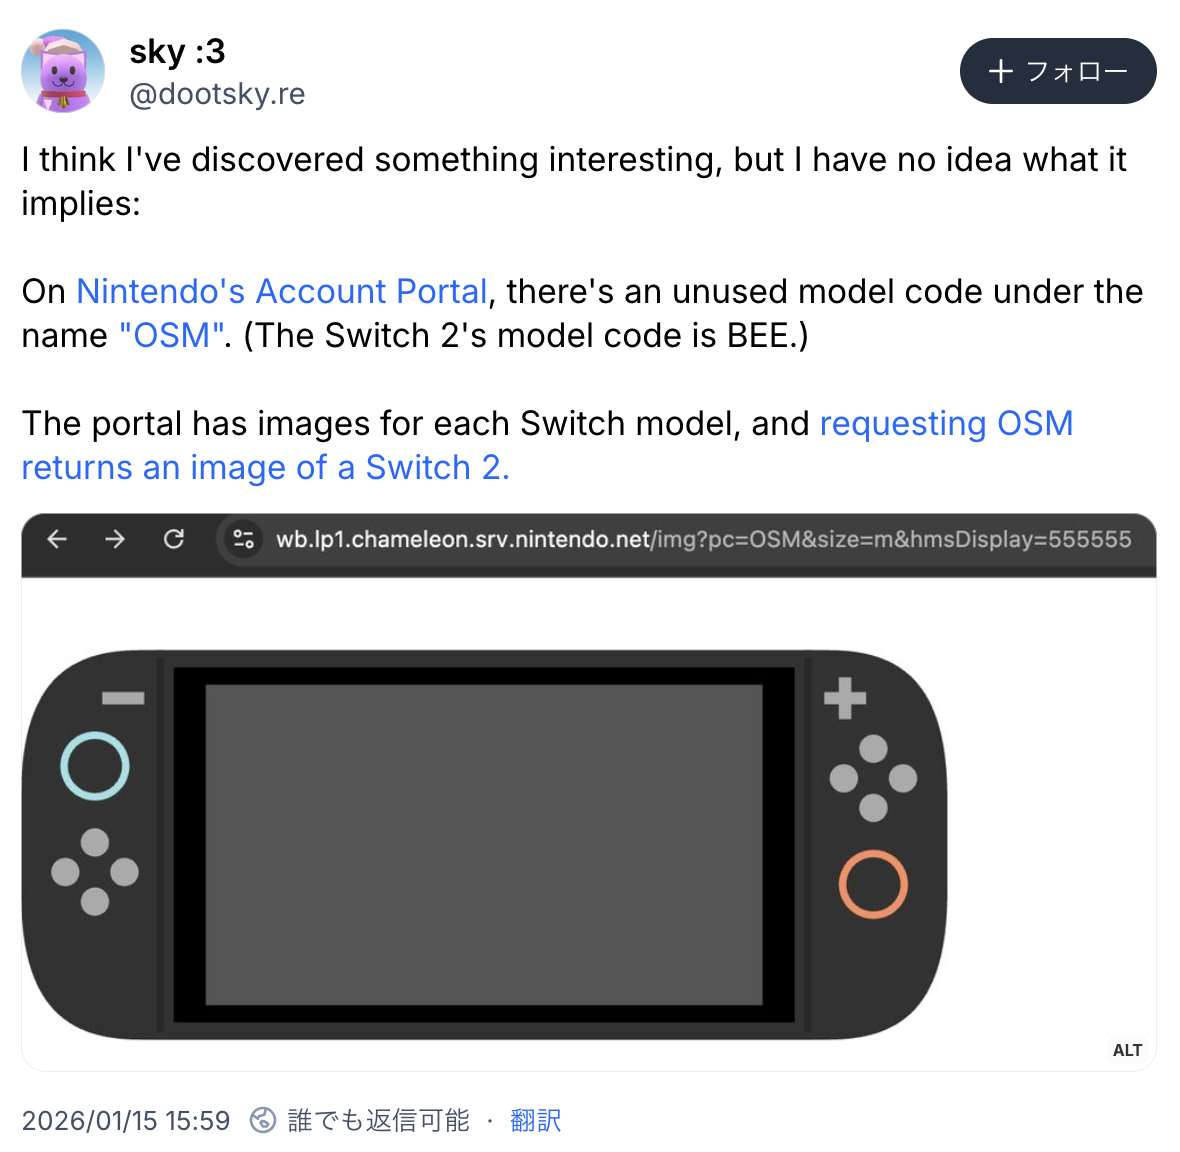
Task: Click the reload icon in embedded browser
Action: point(174,539)
